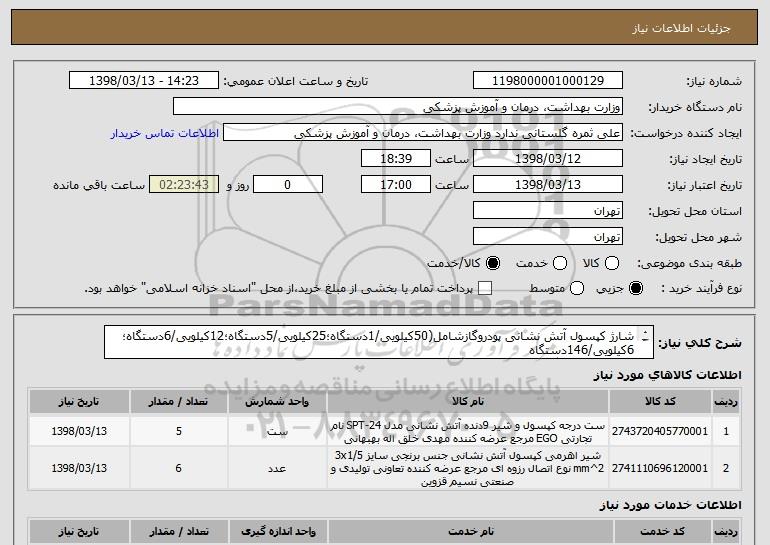Screen dimensions: 770x545
Task: Click the SPT-24 capsule gauge set item name
Action: [x=468, y=432]
